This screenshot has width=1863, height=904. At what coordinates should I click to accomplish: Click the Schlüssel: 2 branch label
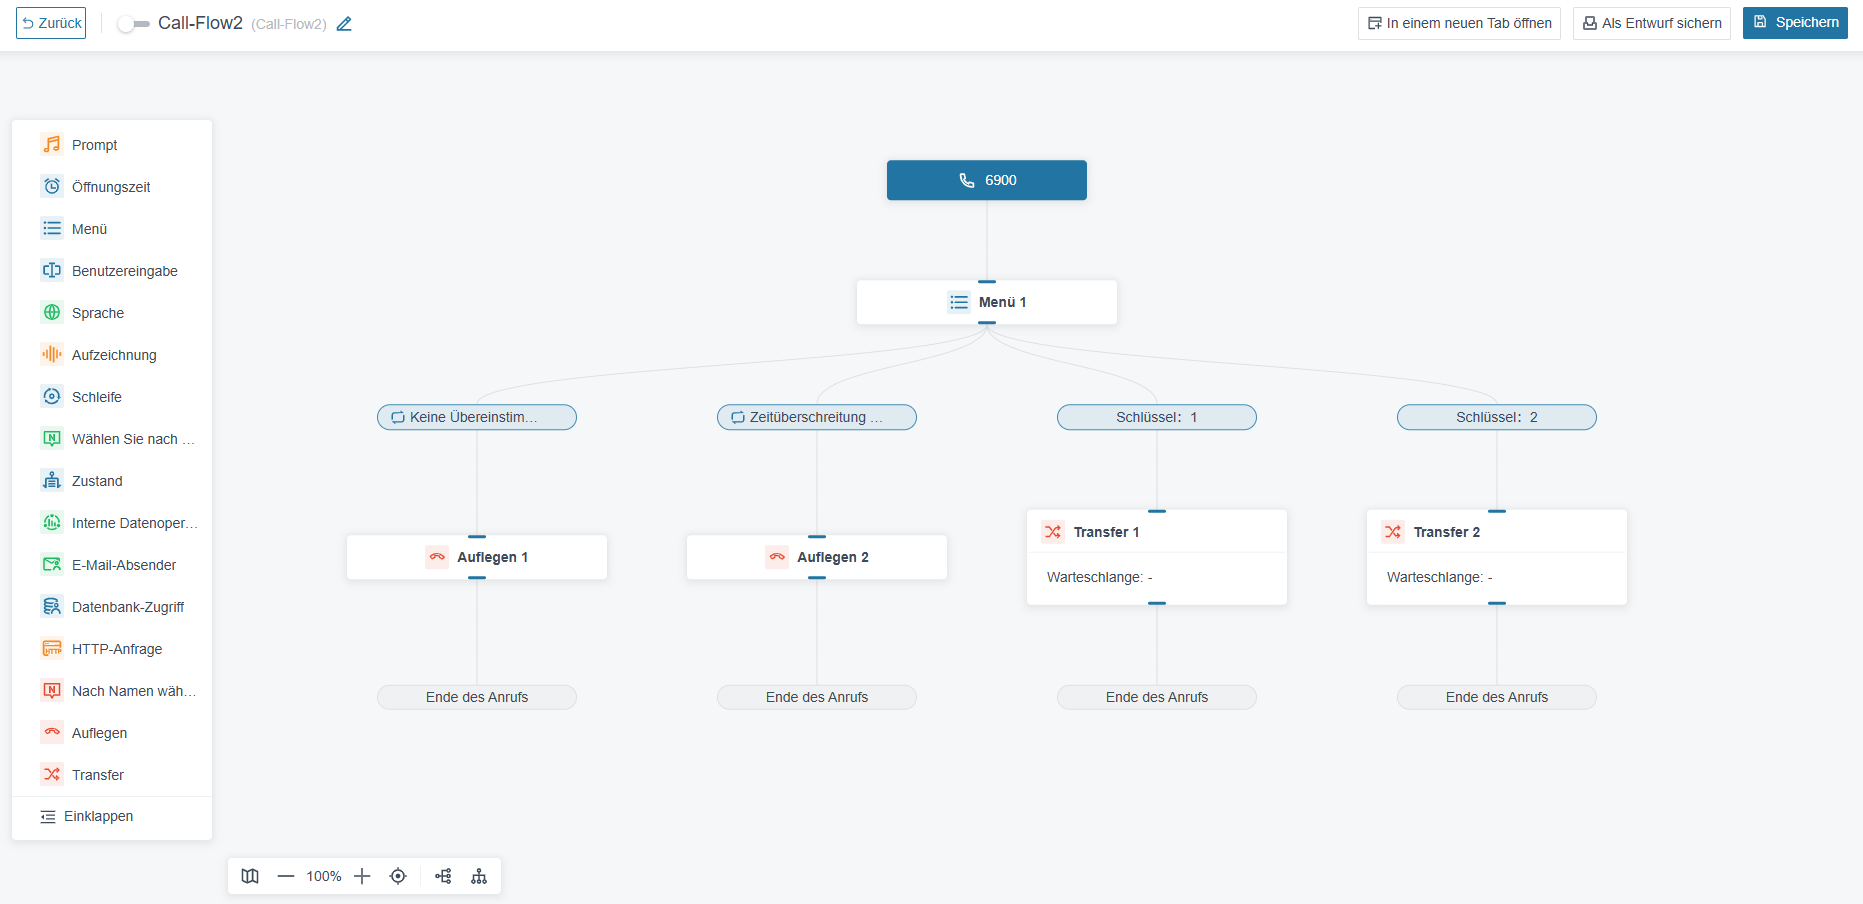click(x=1497, y=417)
